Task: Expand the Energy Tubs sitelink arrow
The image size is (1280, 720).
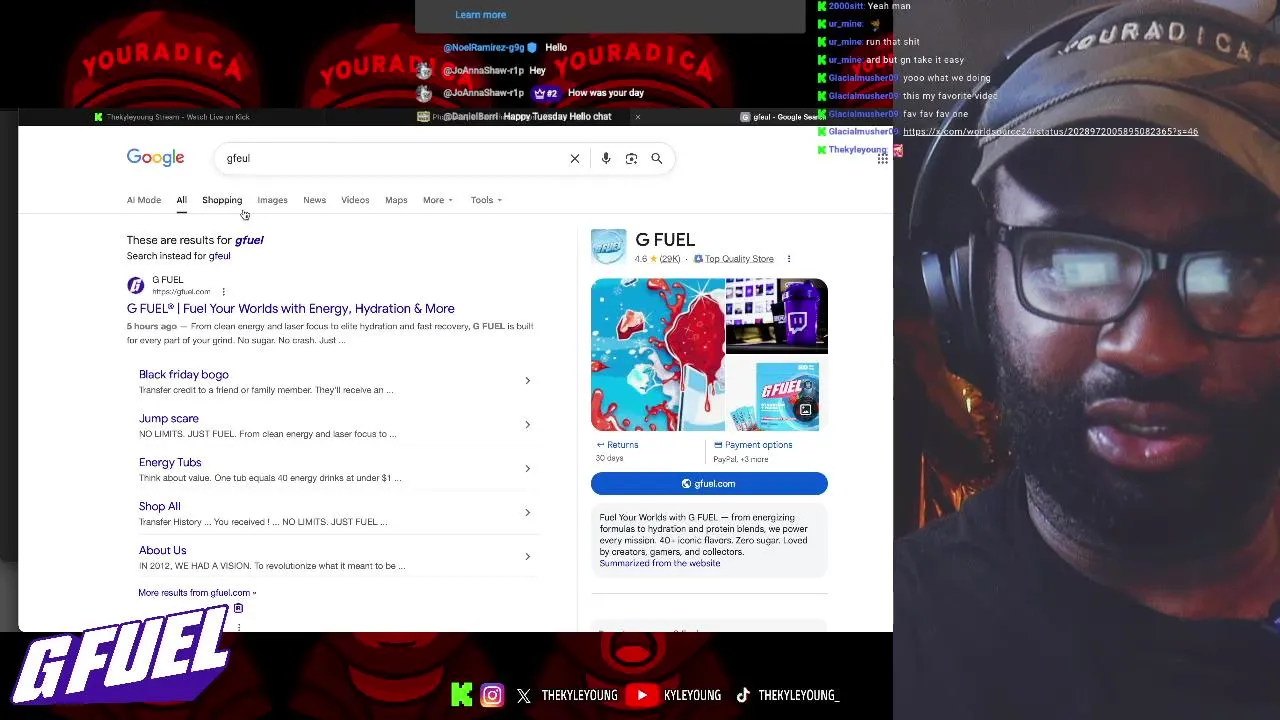Action: click(x=528, y=469)
